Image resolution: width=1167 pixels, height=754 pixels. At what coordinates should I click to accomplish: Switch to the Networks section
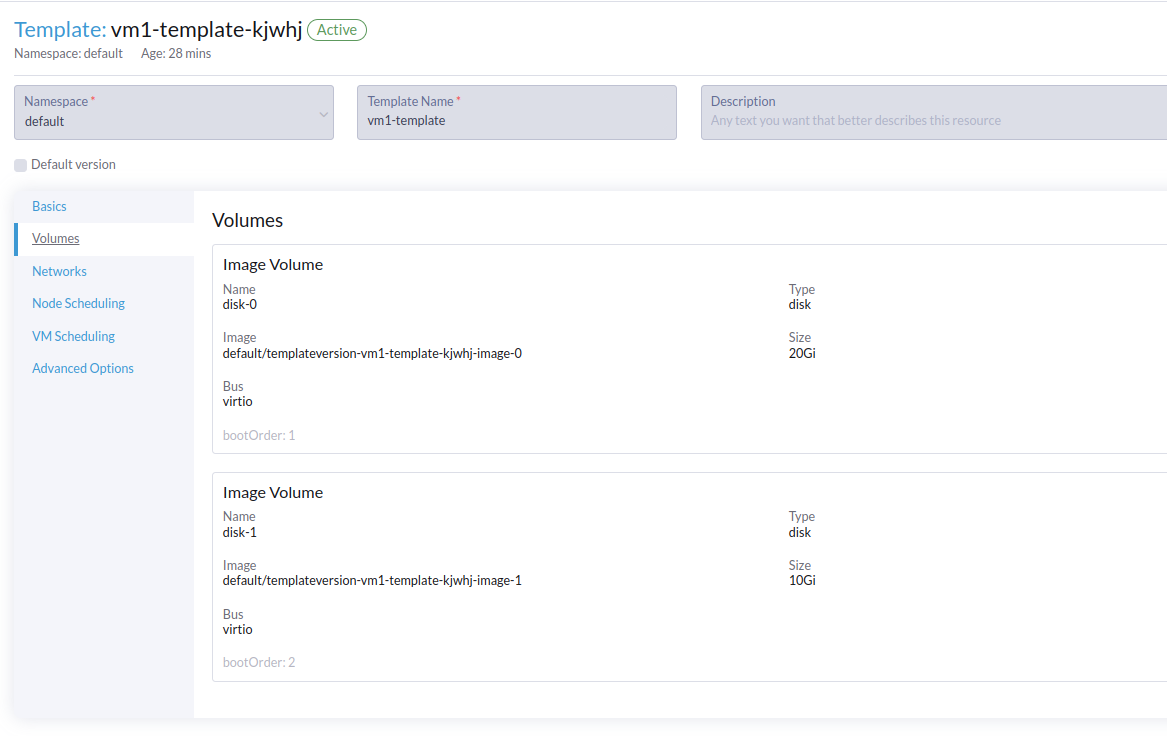(59, 270)
